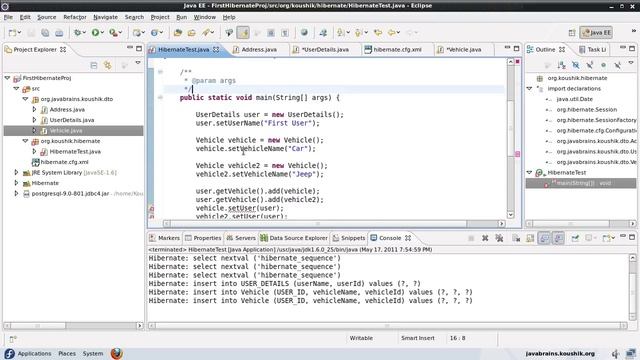Click the Run External Tools icon
640x360 pixels.
[113, 33]
